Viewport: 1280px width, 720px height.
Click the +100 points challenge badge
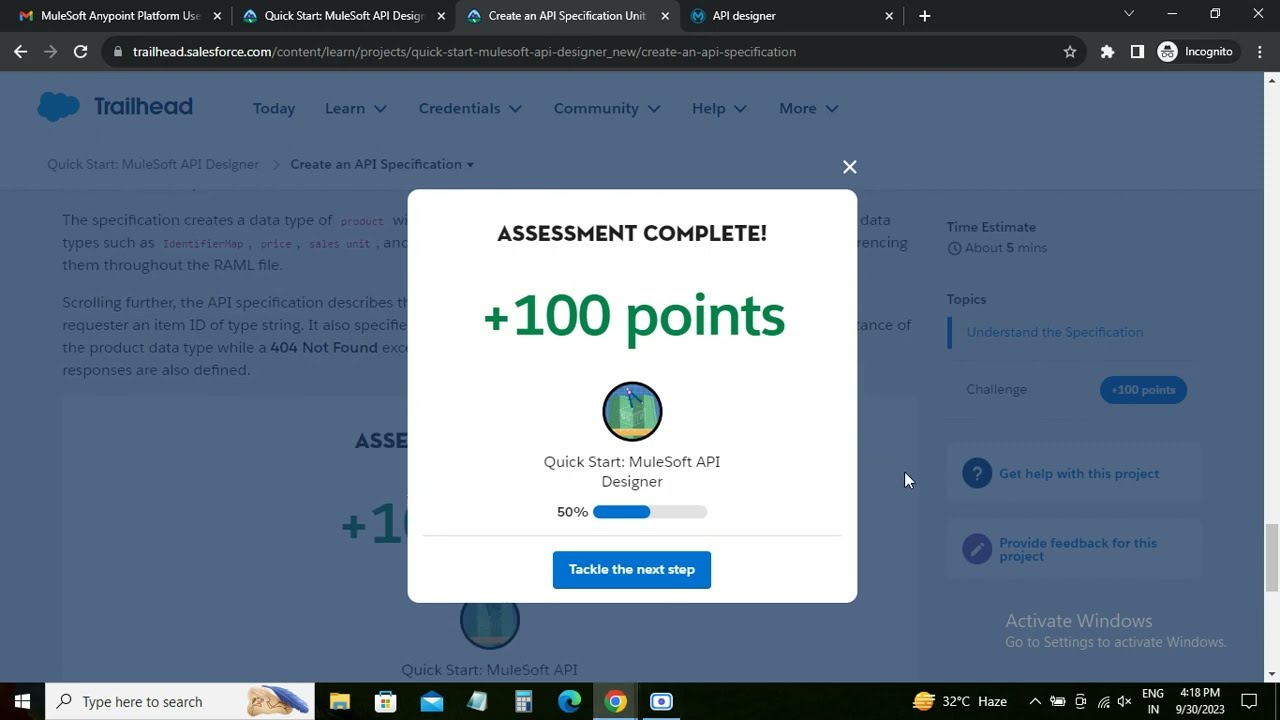1143,390
